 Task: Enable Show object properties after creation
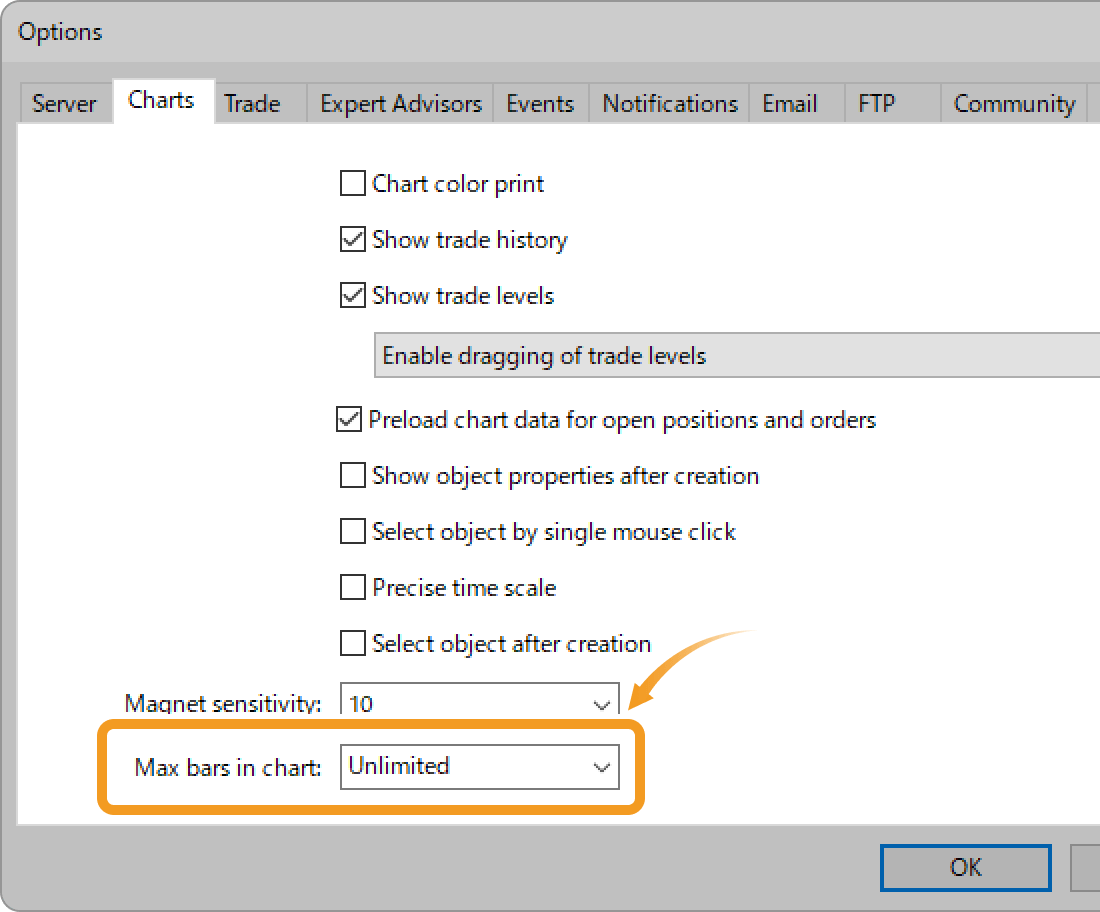[352, 475]
